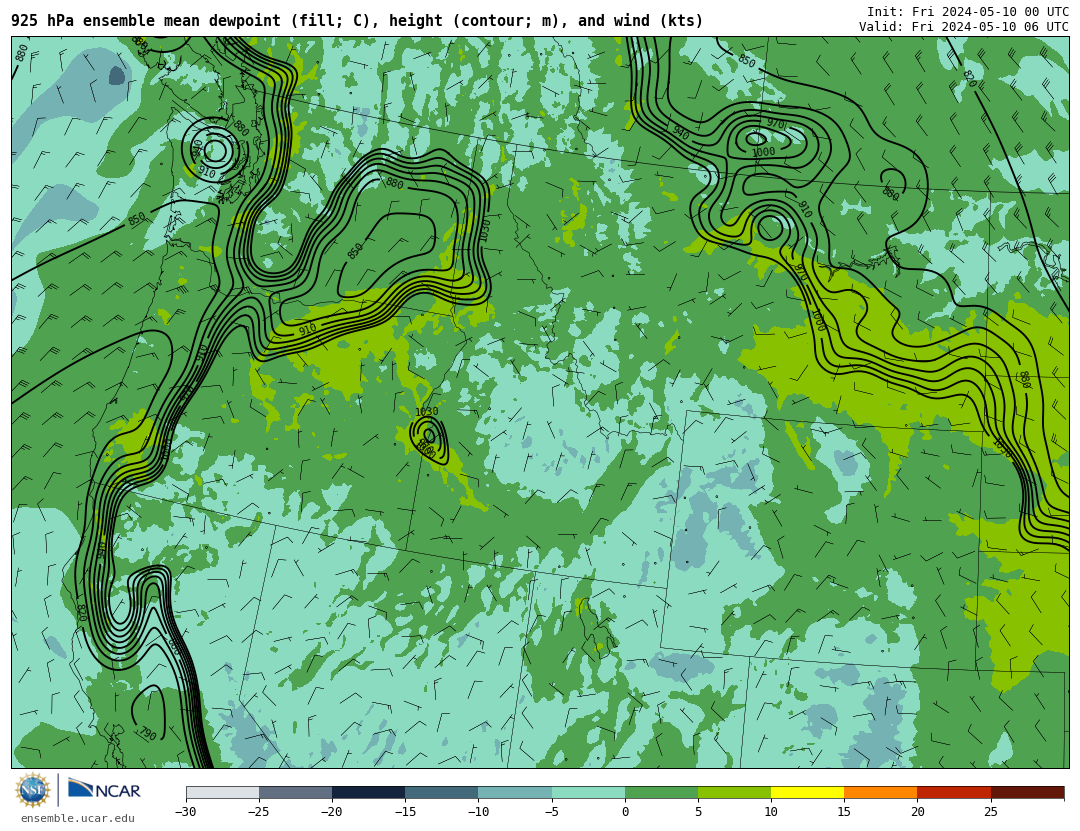This screenshot has height=831, width=1080.
Task: Click the colorbar tick label '-30'
Action: point(185,812)
